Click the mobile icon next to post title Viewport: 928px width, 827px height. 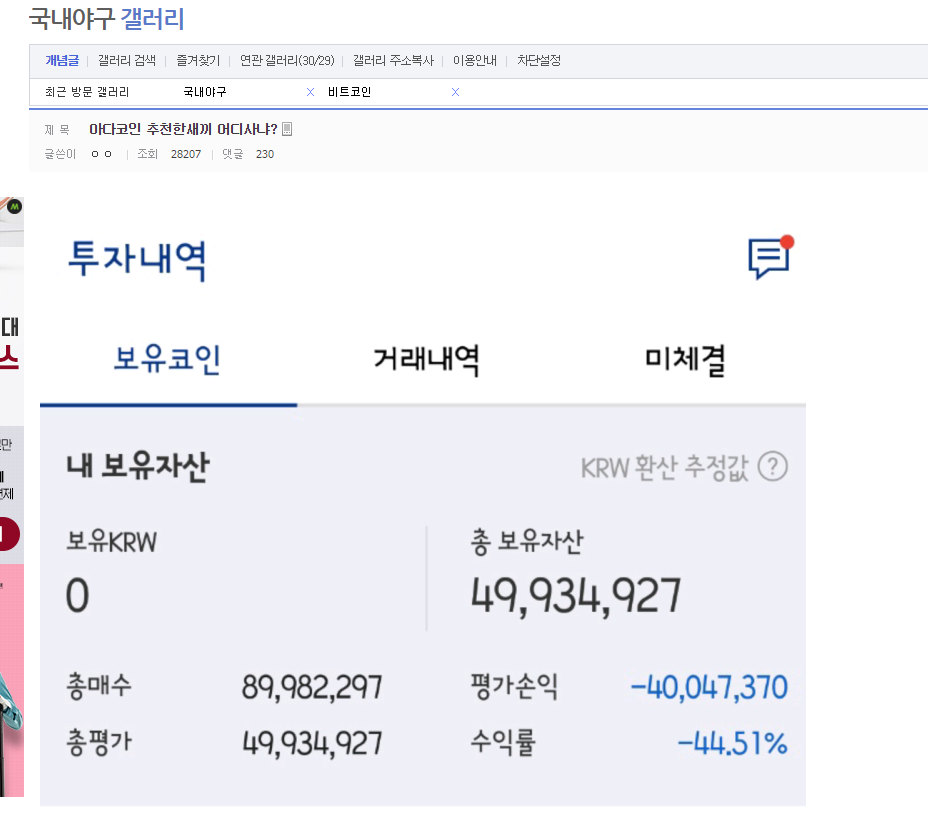pos(287,129)
